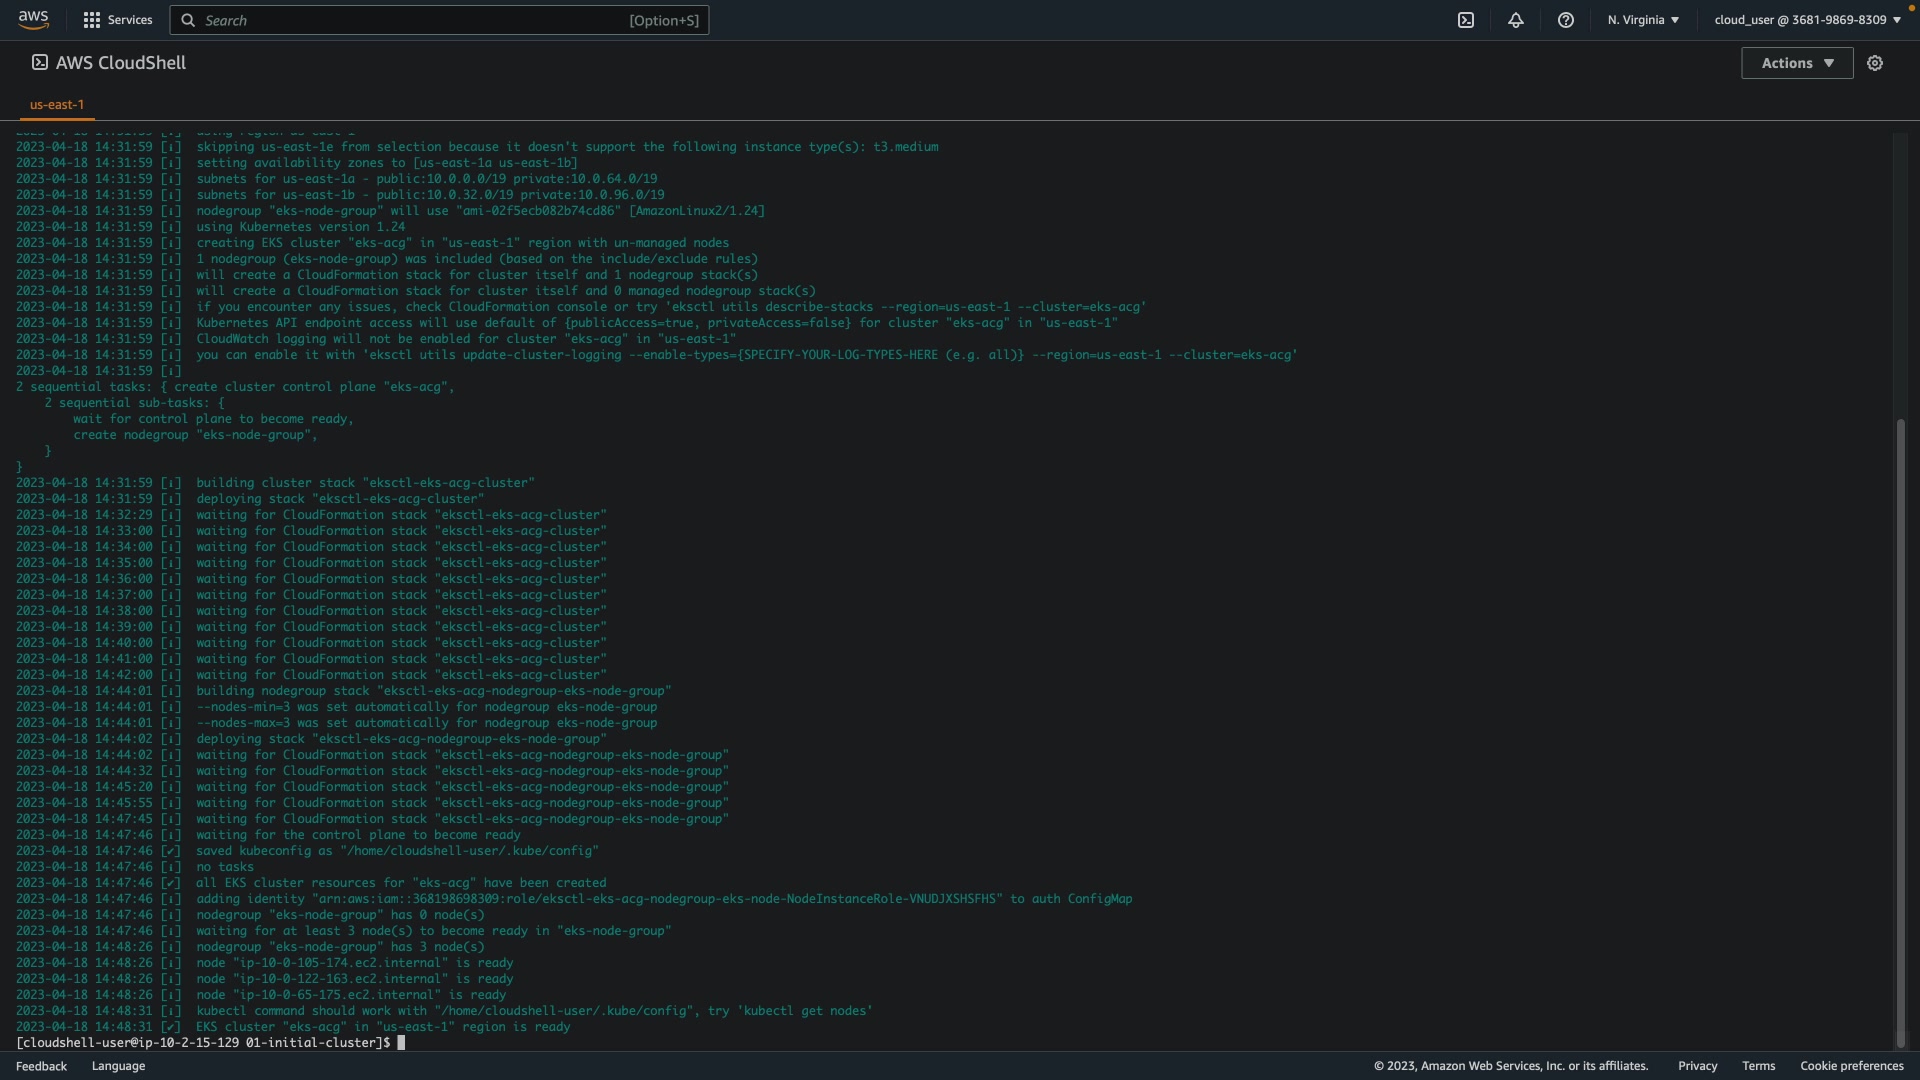Viewport: 1920px width, 1080px height.
Task: Open Cookie preferences in footer
Action: [x=1851, y=1066]
